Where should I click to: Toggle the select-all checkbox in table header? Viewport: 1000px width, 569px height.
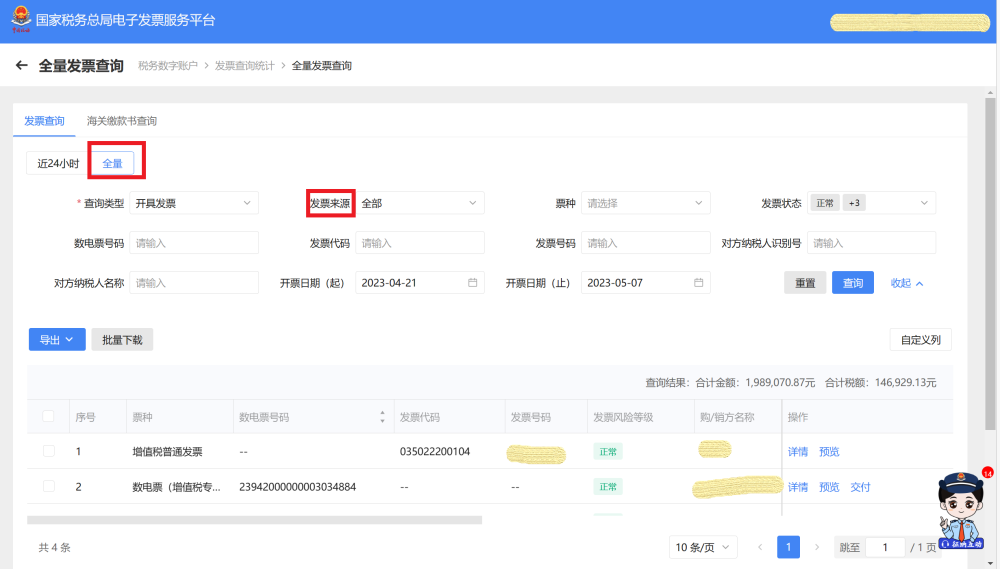pyautogui.click(x=49, y=417)
